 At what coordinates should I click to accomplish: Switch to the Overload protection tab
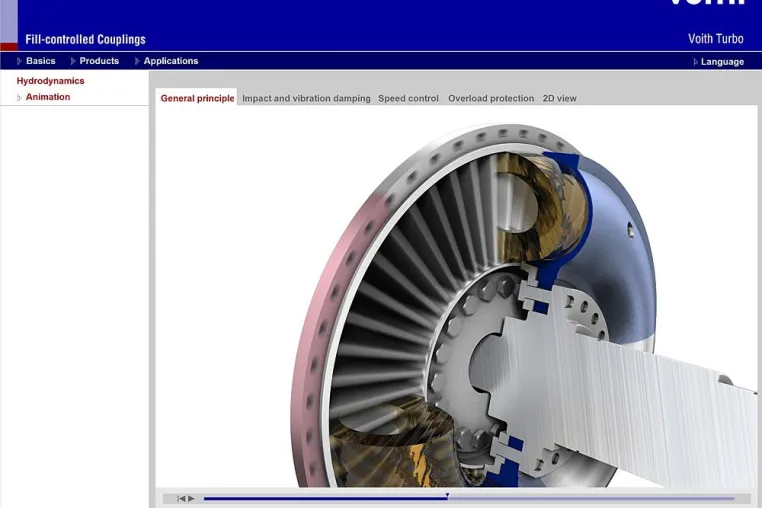[491, 98]
